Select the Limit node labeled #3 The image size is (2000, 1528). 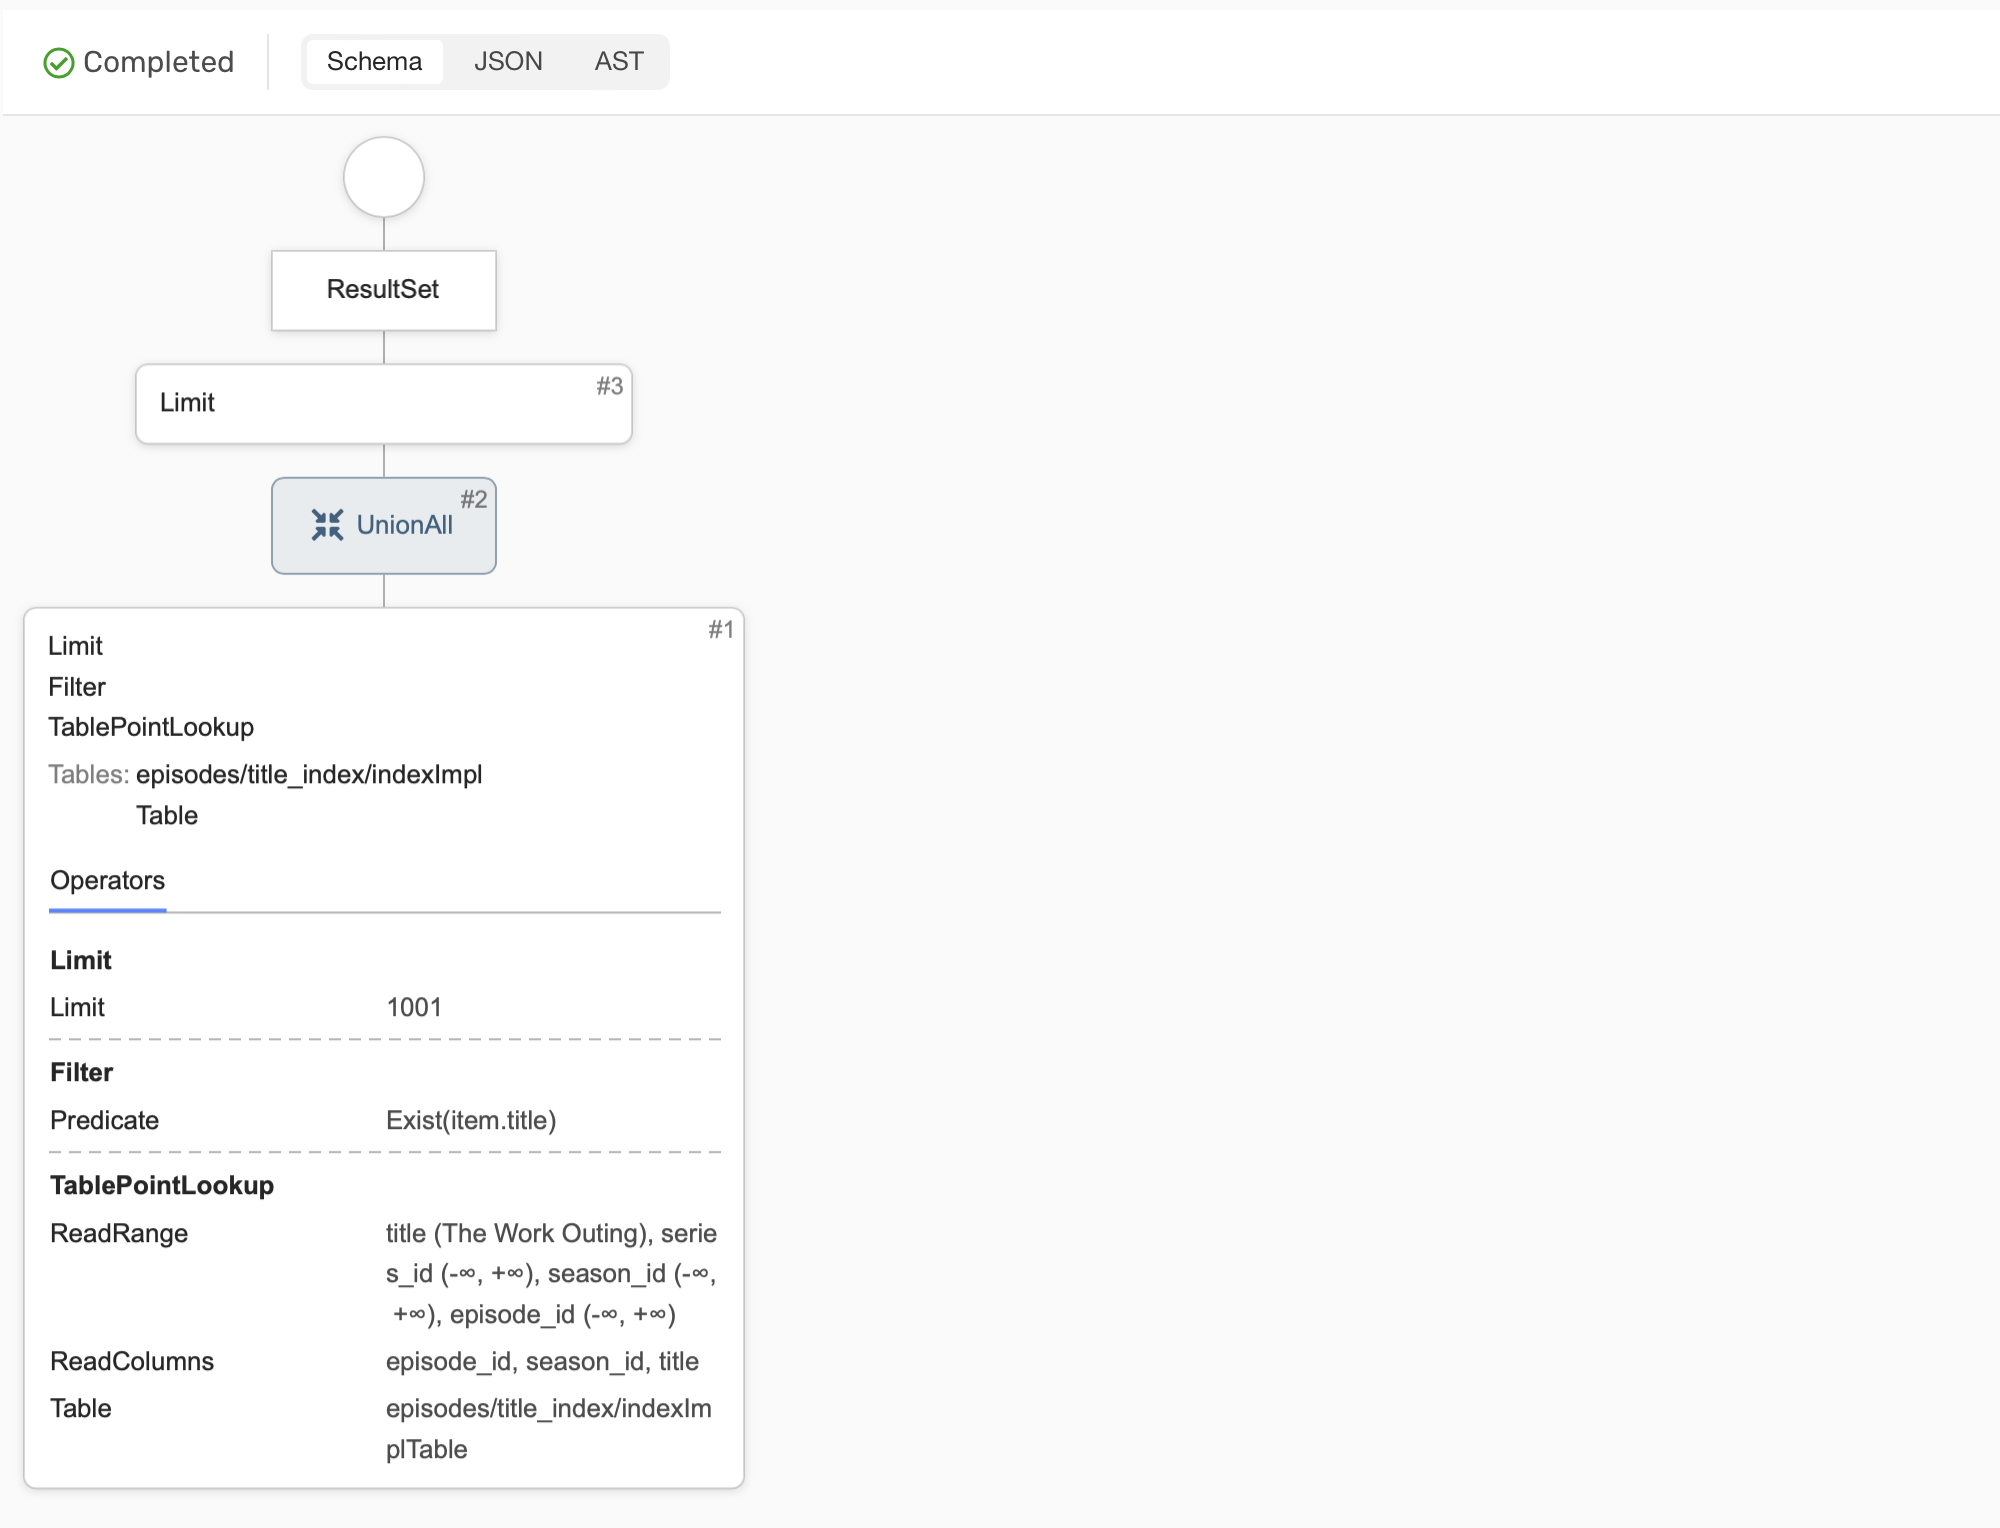383,403
